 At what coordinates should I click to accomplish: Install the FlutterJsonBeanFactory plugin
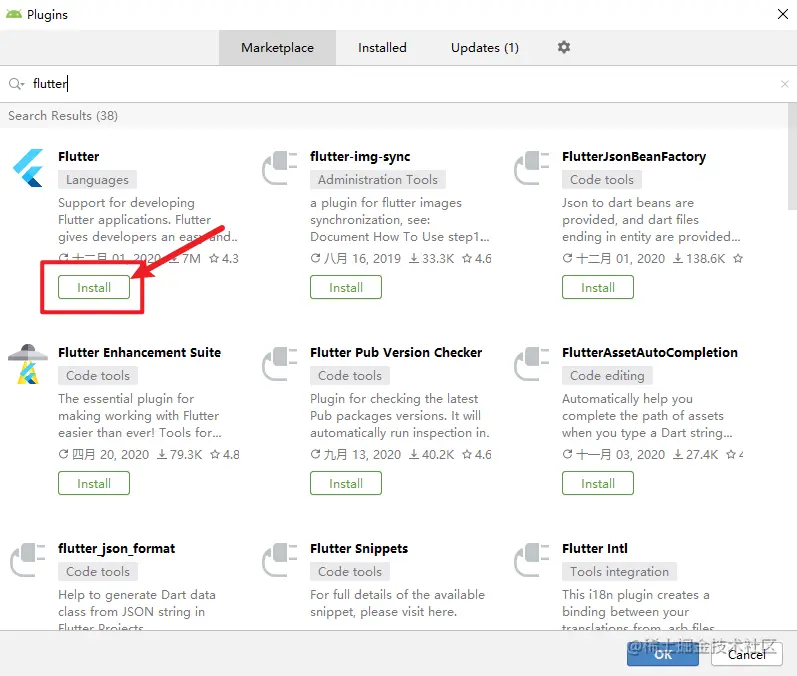598,287
